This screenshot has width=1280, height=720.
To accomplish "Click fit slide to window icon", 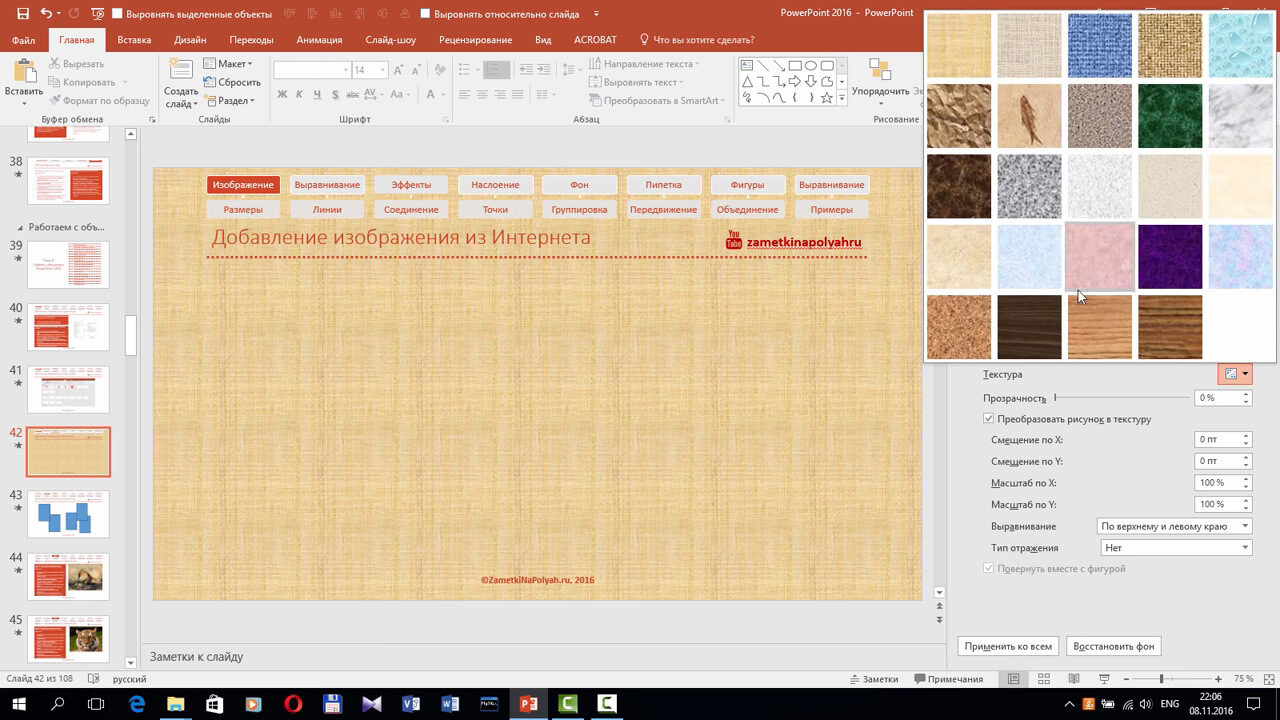I will coord(1266,679).
